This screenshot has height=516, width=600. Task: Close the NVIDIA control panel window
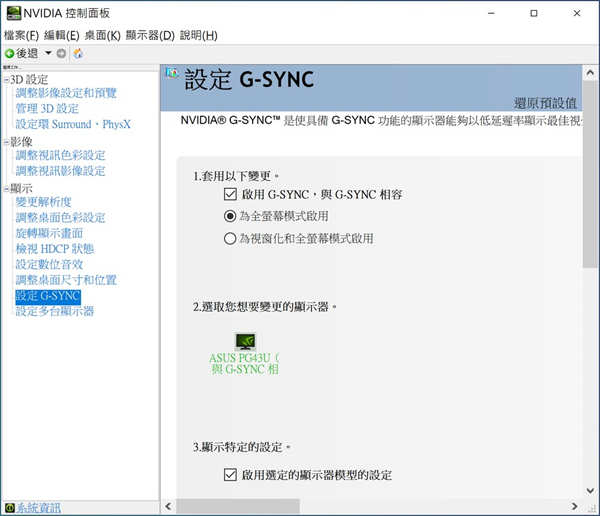pyautogui.click(x=577, y=13)
